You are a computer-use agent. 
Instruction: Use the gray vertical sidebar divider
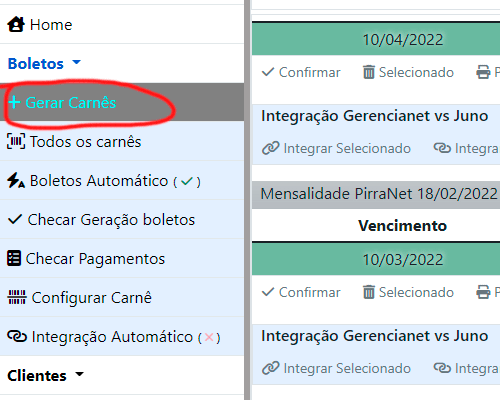[x=247, y=200]
